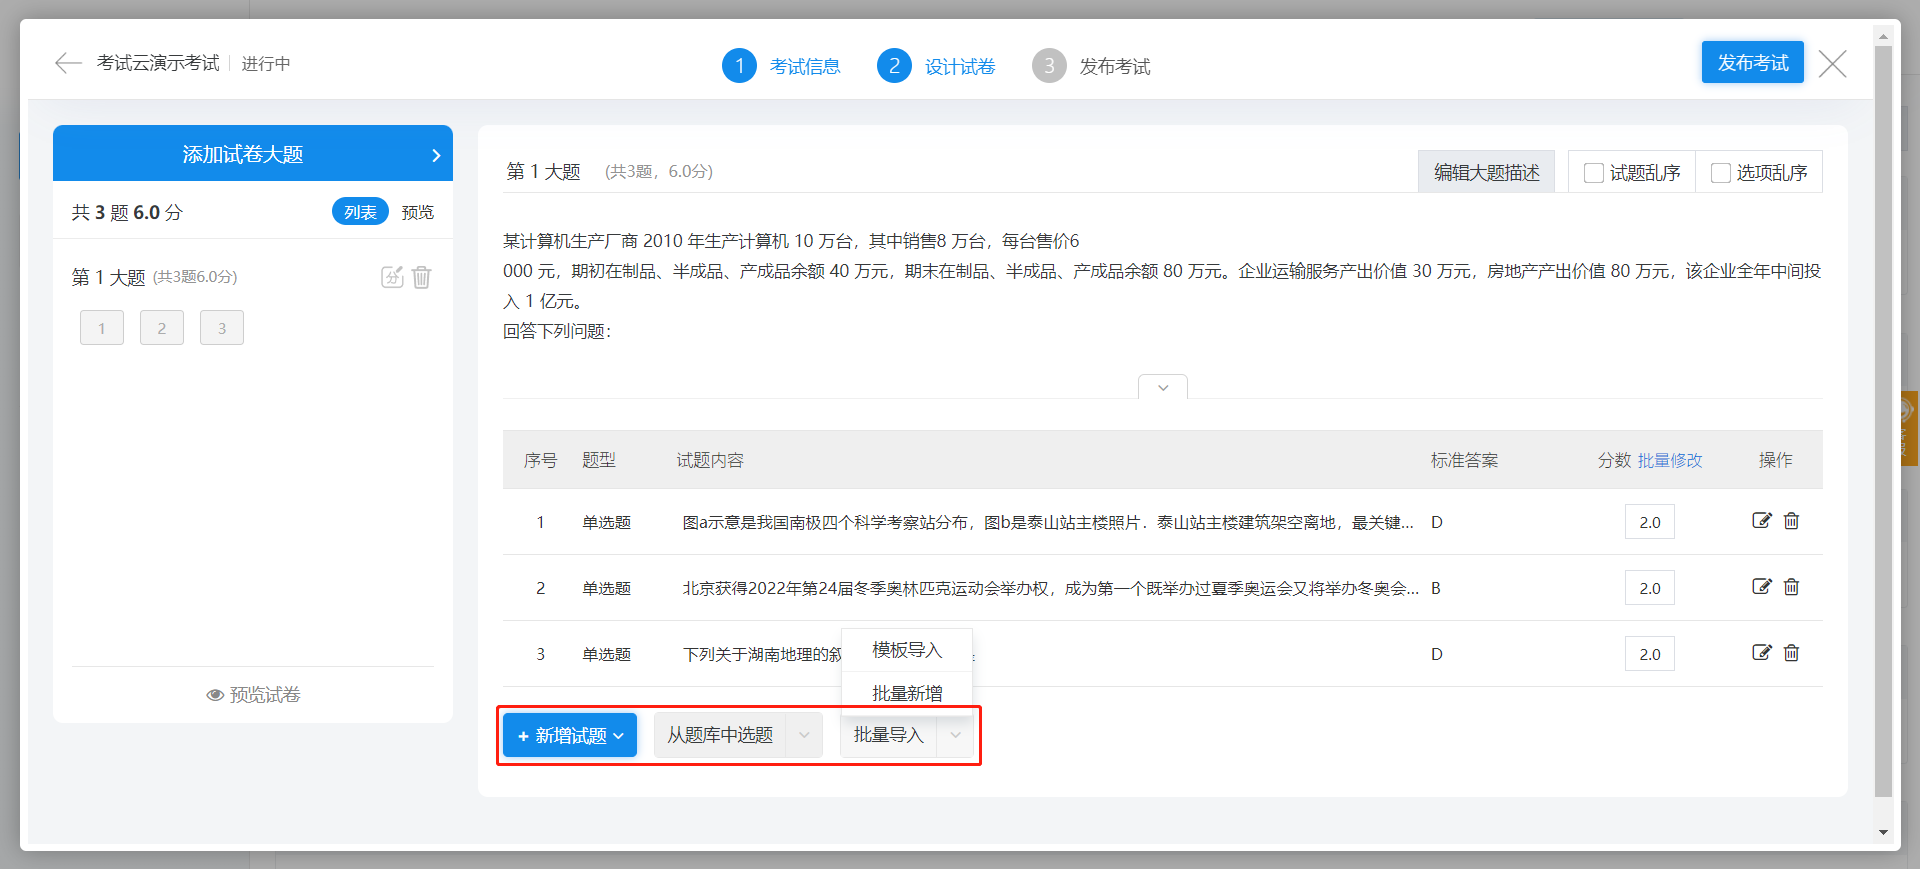Click the score input field for question 2

(x=1649, y=588)
